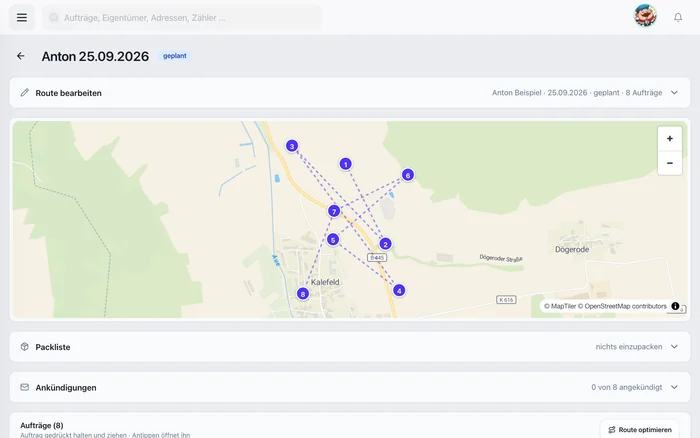Expand the Packliste section chevron
The width and height of the screenshot is (700, 438).
point(674,346)
